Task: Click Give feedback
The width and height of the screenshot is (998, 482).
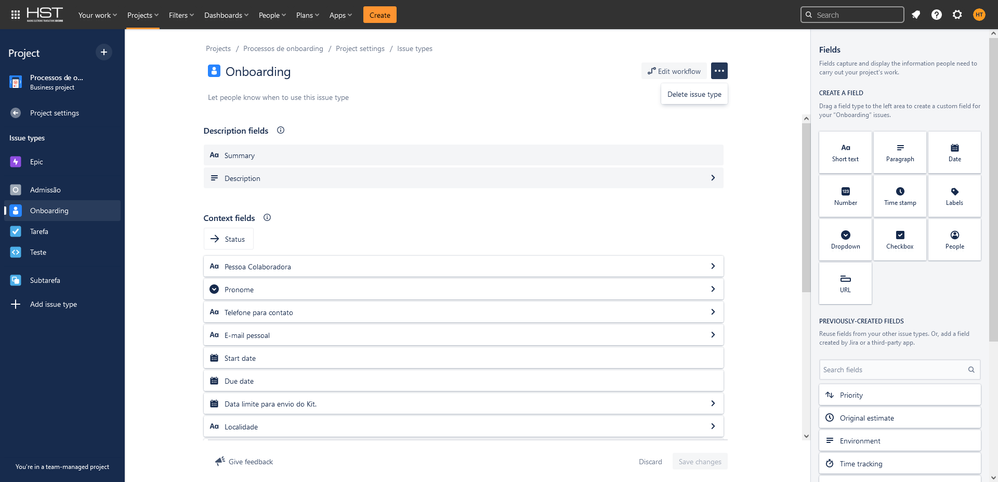Action: point(244,462)
